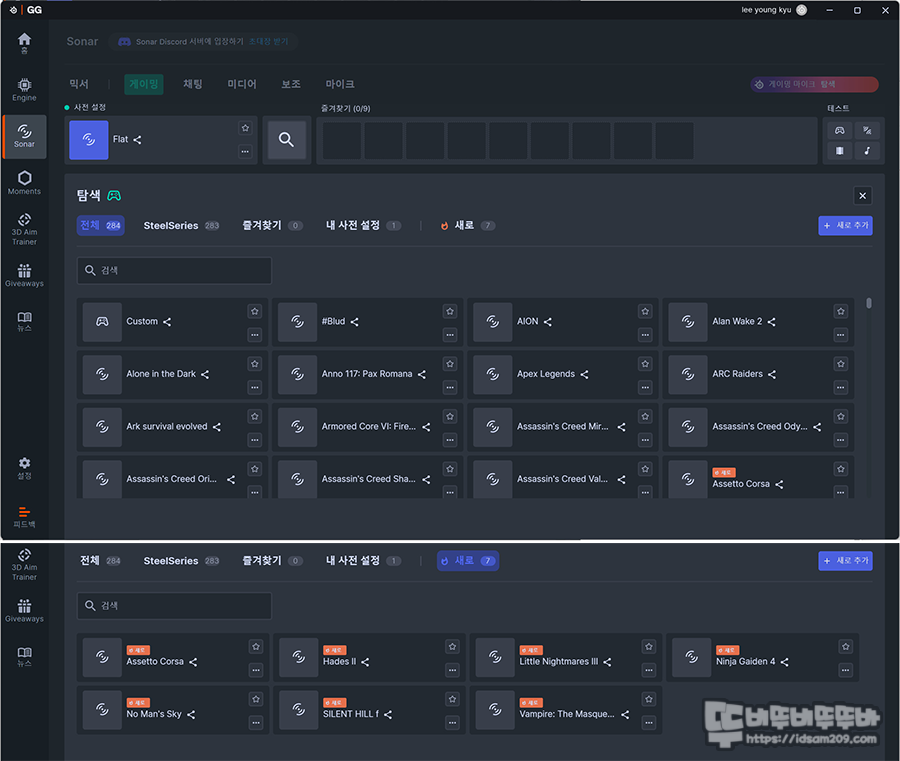Favorite the #Blud preset star
Viewport: 900px width, 761px height.
pos(450,311)
